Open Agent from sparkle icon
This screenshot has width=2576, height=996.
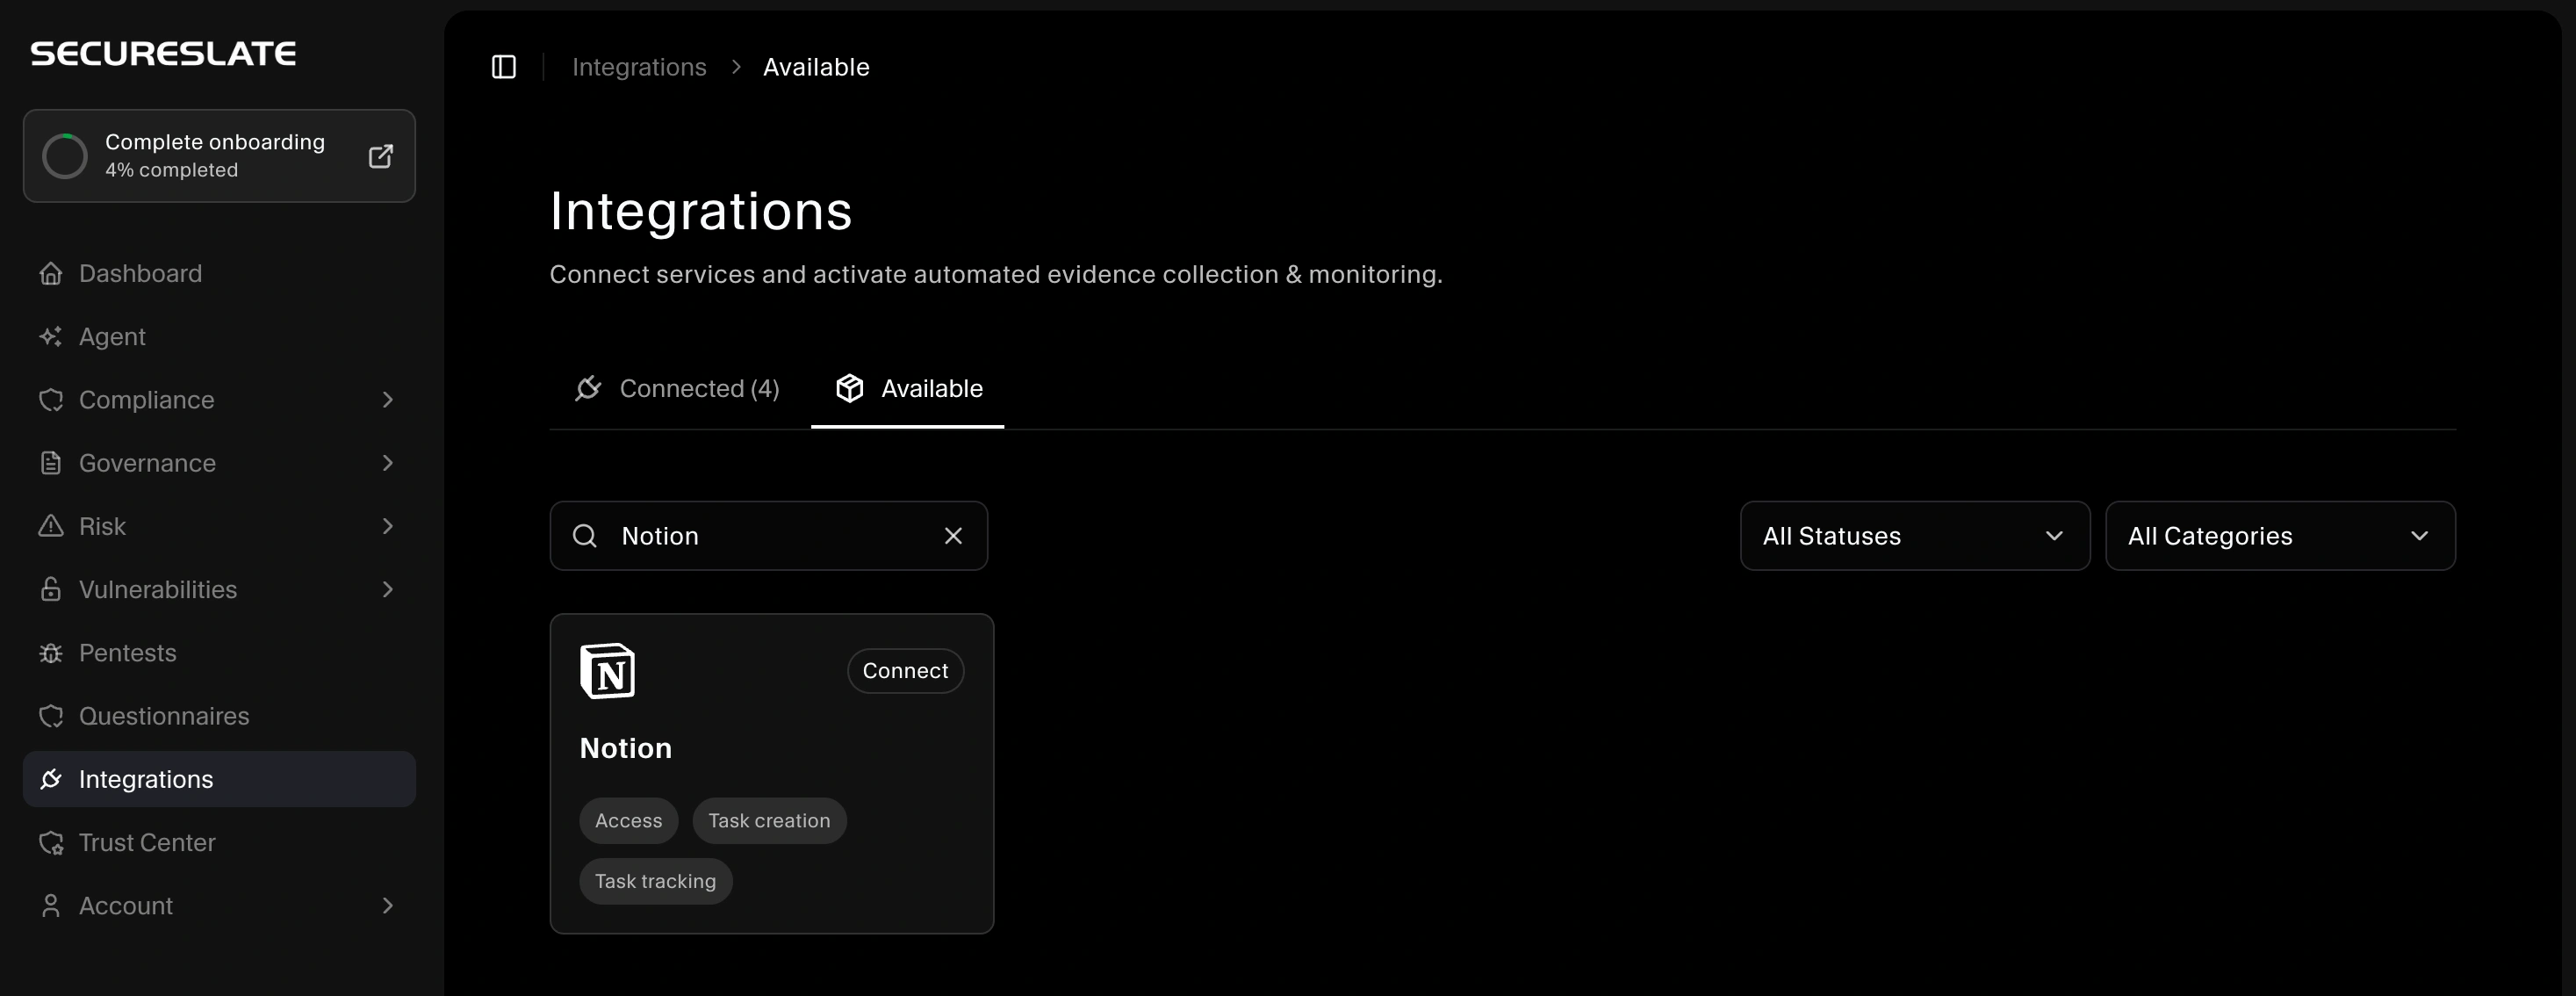[x=51, y=337]
